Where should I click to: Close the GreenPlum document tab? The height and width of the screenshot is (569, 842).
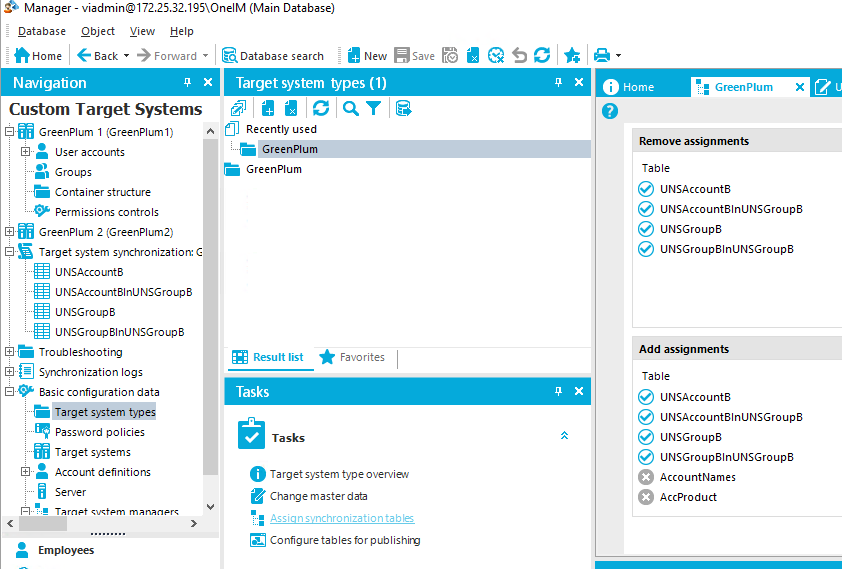coord(800,87)
